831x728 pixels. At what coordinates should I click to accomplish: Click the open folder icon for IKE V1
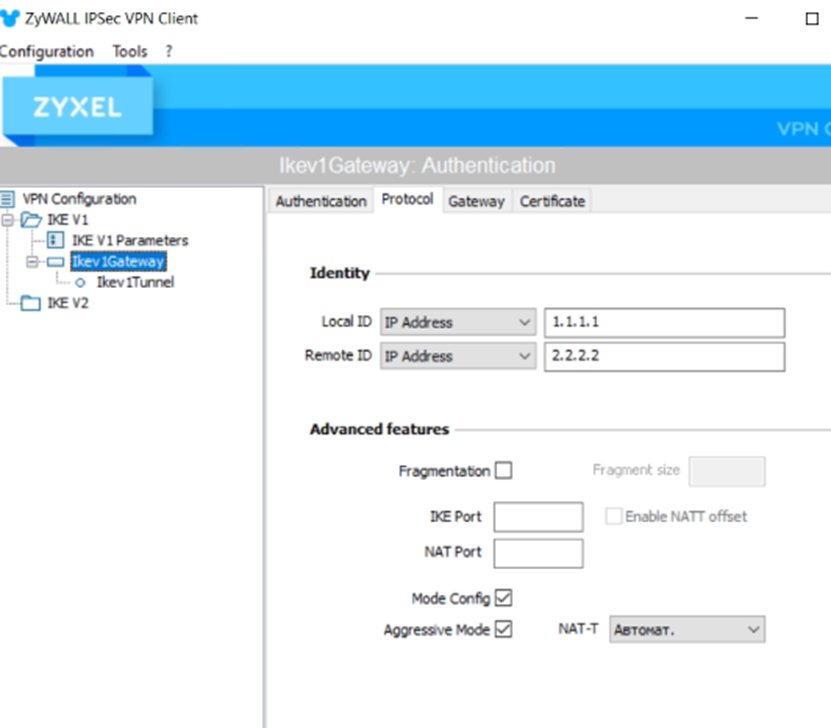tap(31, 219)
